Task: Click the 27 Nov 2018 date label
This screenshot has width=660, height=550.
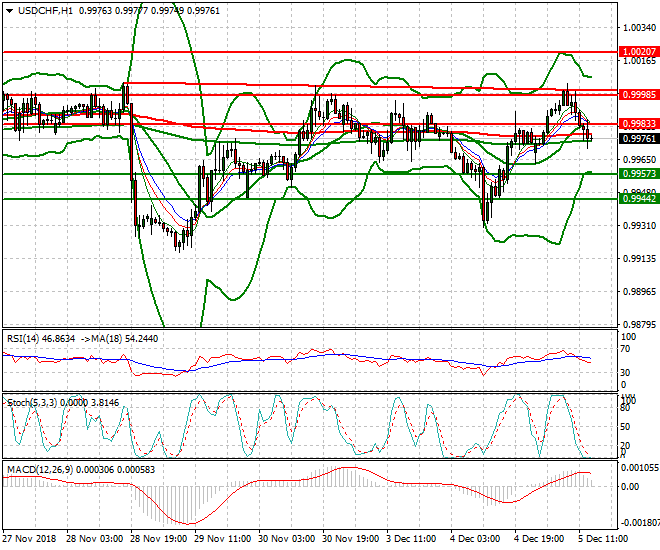Action: click(29, 539)
